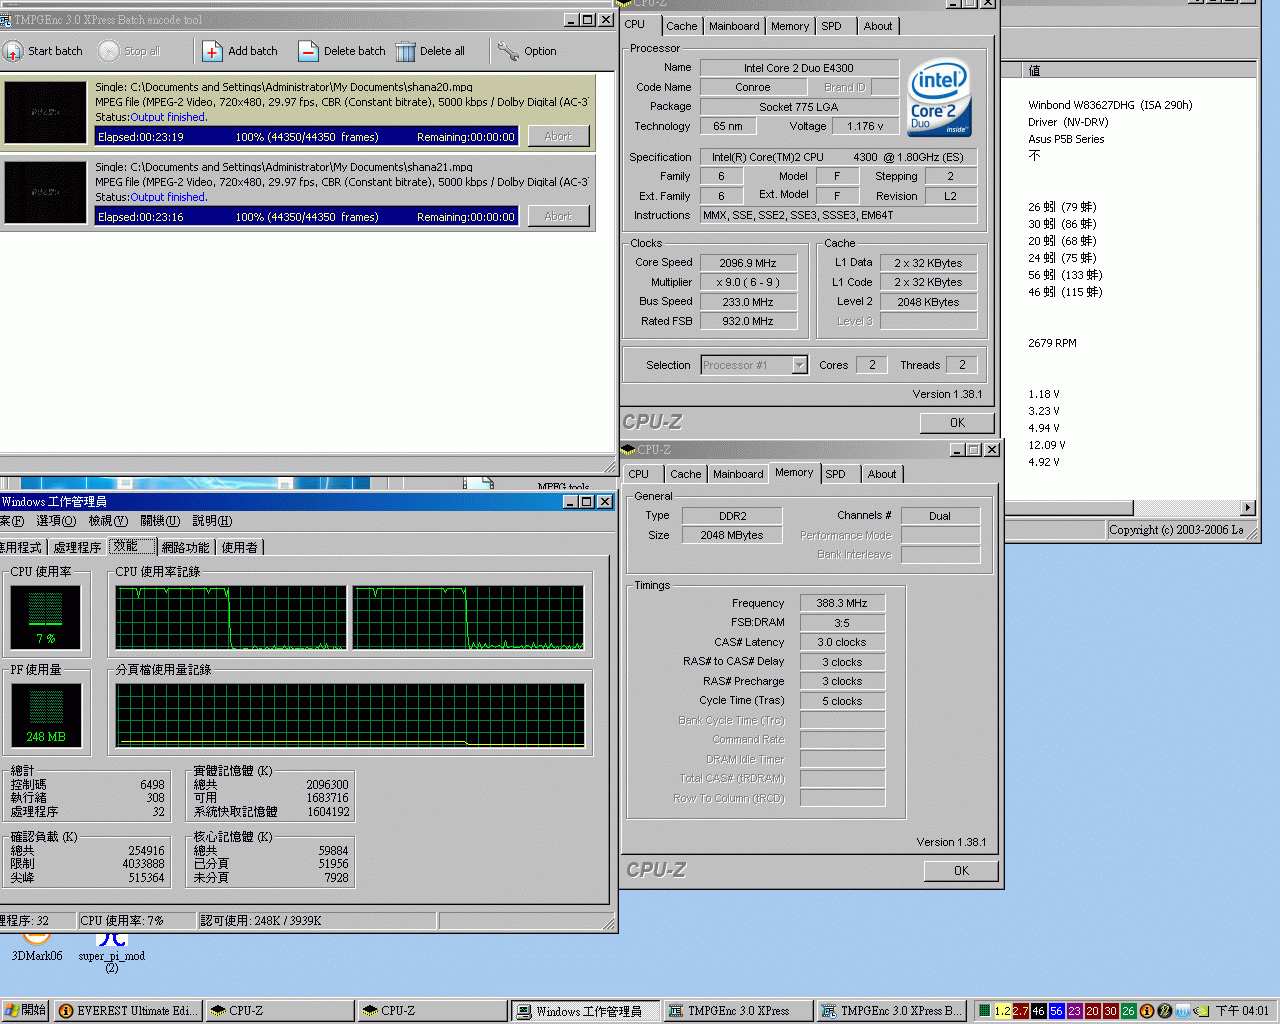
Task: Click the blue 56 temperature tray icon
Action: [x=1057, y=1011]
